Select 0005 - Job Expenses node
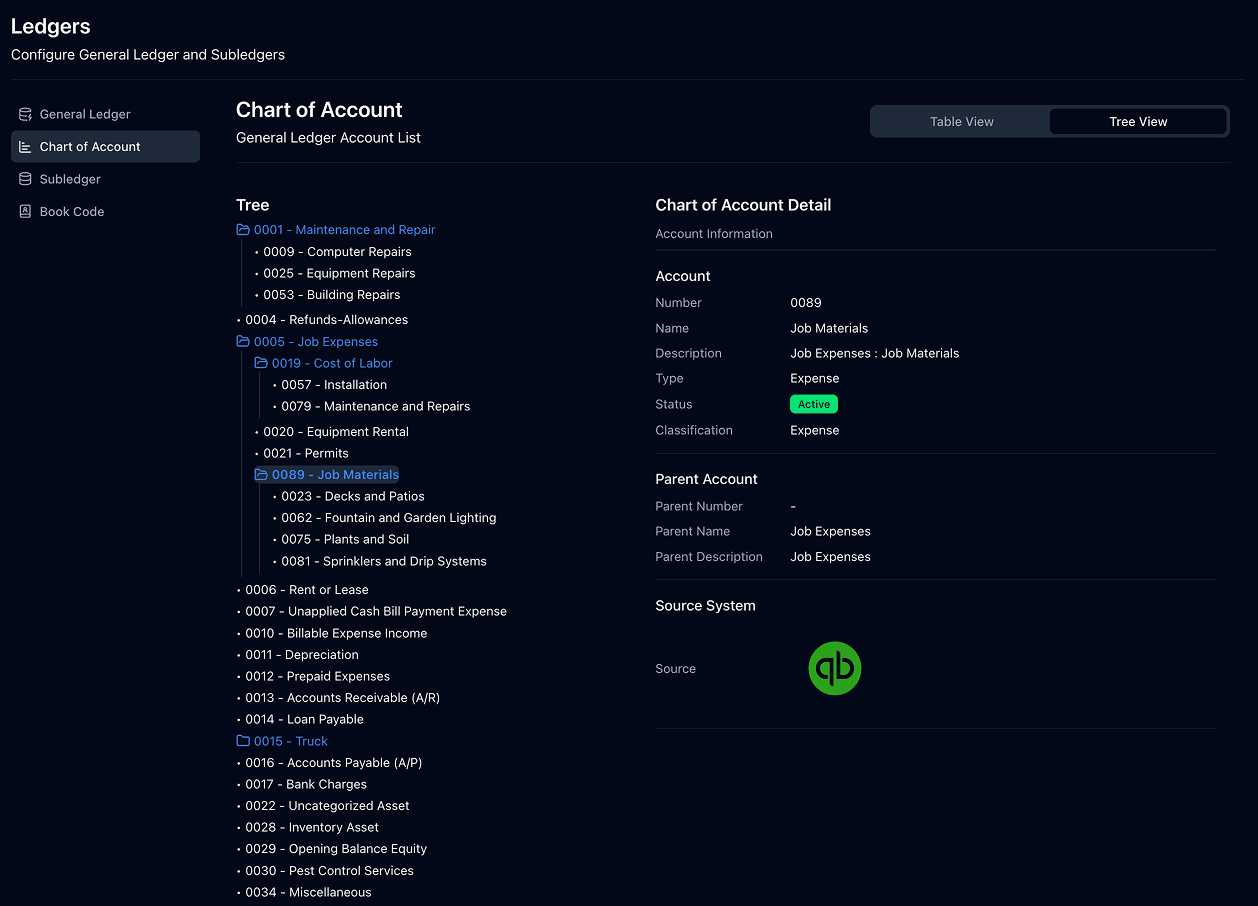 pyautogui.click(x=316, y=342)
